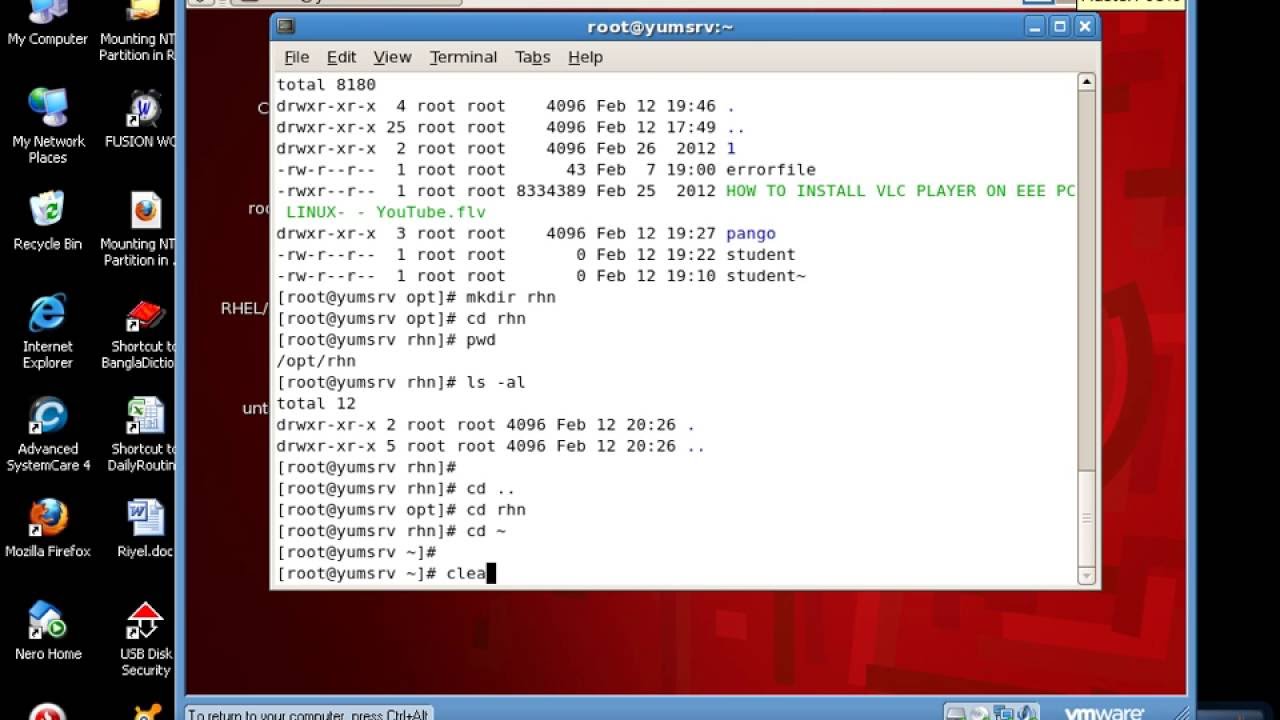Viewport: 1280px width, 720px height.
Task: Click the 'ls -al' command line
Action: (401, 382)
